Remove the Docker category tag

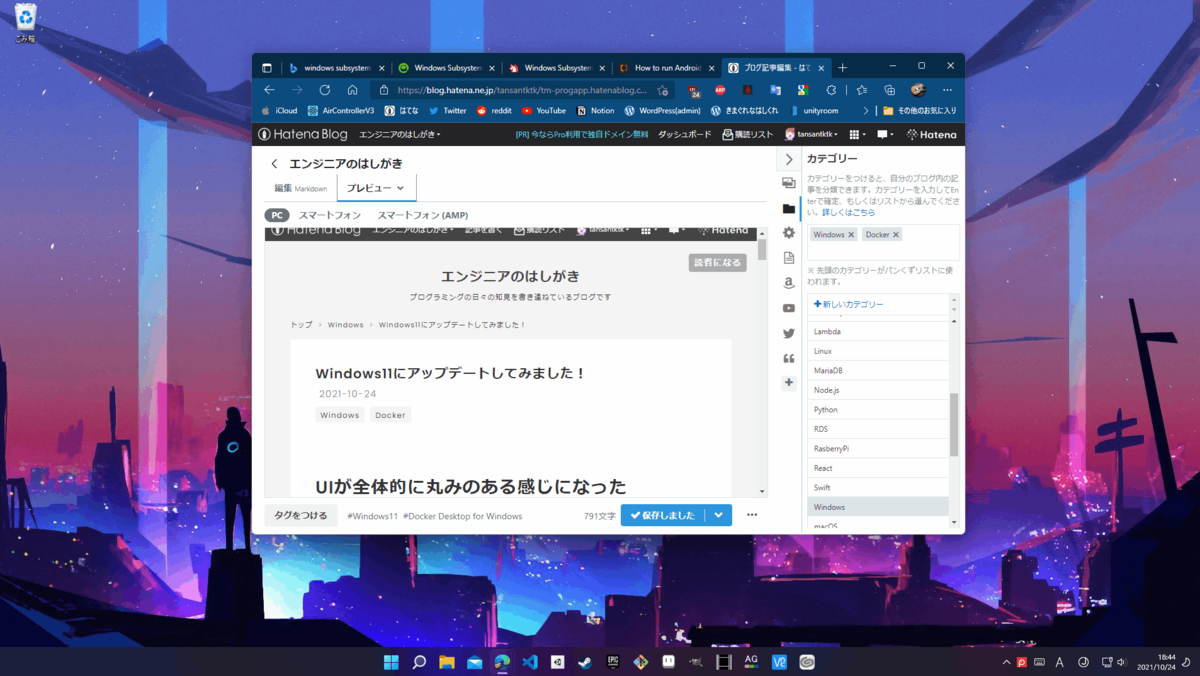pyautogui.click(x=896, y=235)
